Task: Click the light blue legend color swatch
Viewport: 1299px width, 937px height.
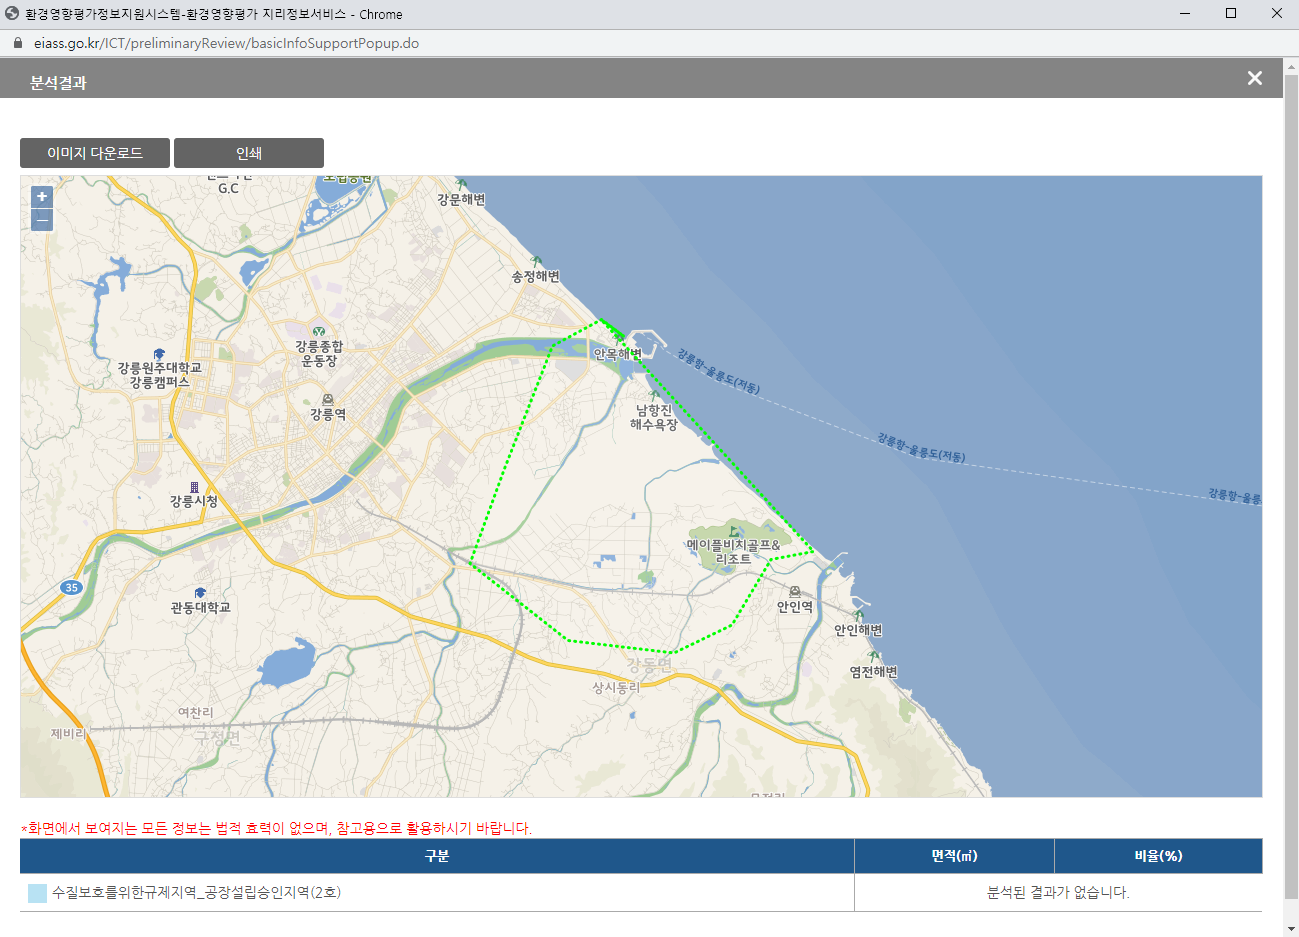Action: click(x=37, y=893)
